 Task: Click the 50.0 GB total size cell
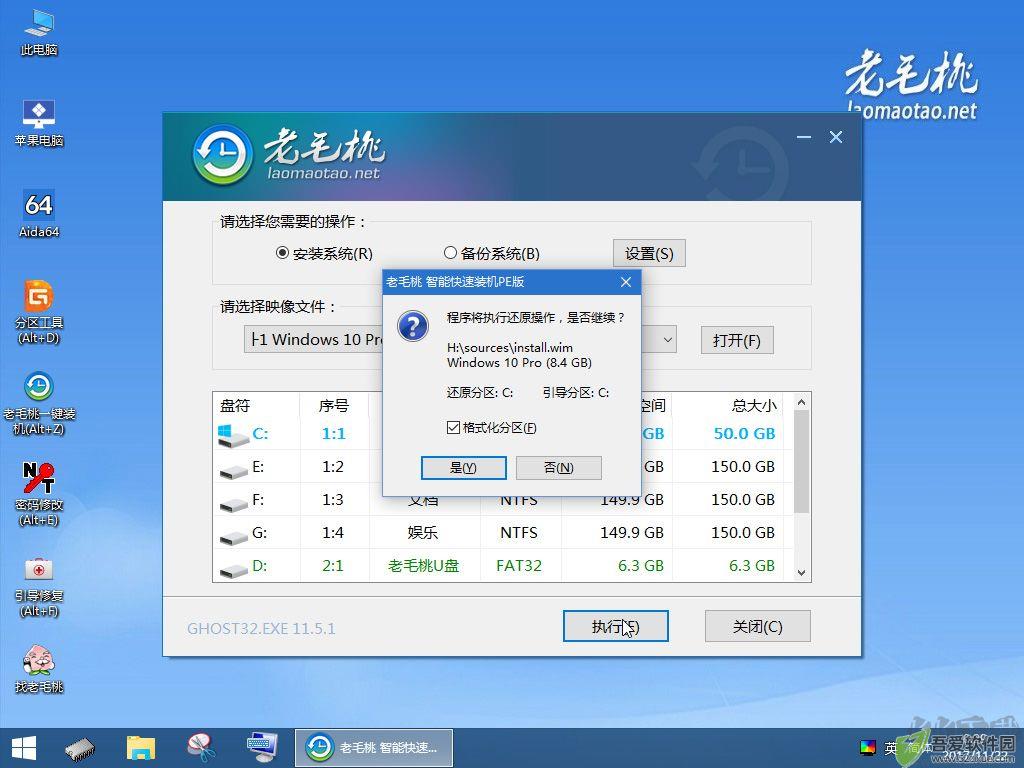point(744,434)
